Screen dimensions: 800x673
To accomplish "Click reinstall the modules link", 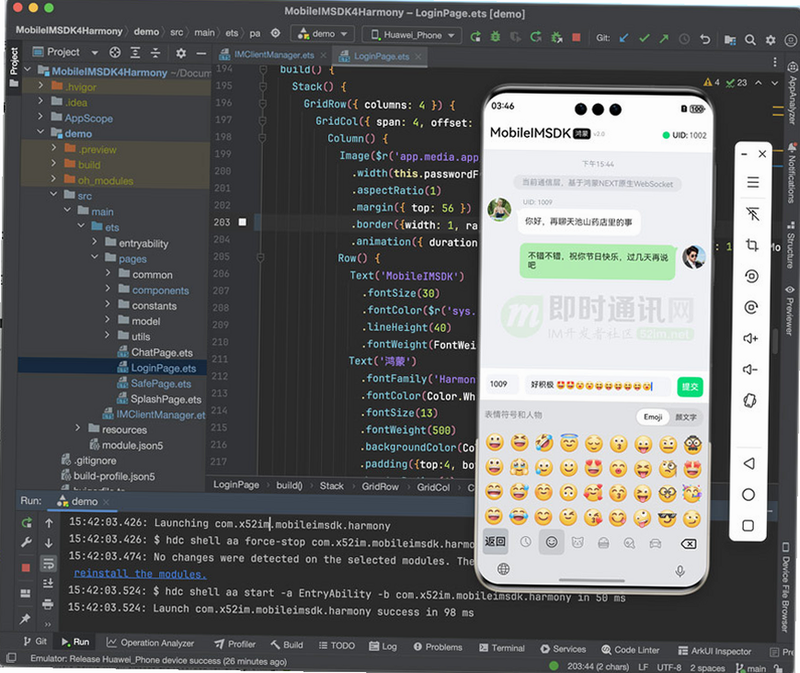I will [x=140, y=574].
